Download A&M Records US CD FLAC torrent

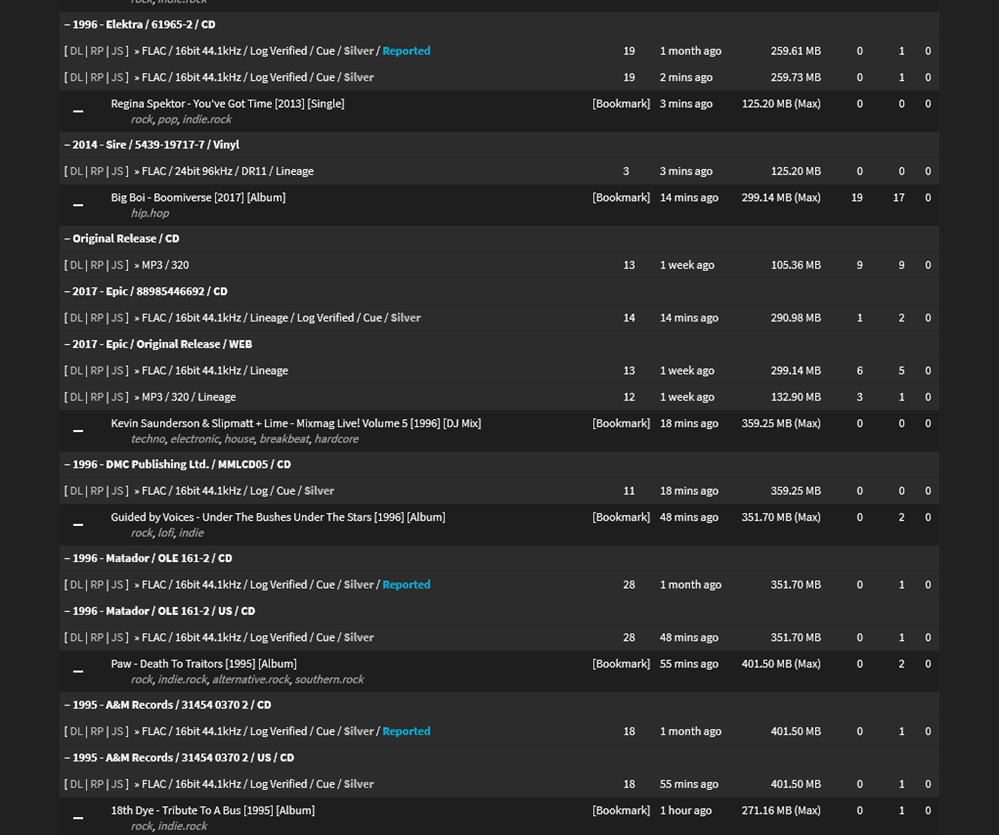76,784
